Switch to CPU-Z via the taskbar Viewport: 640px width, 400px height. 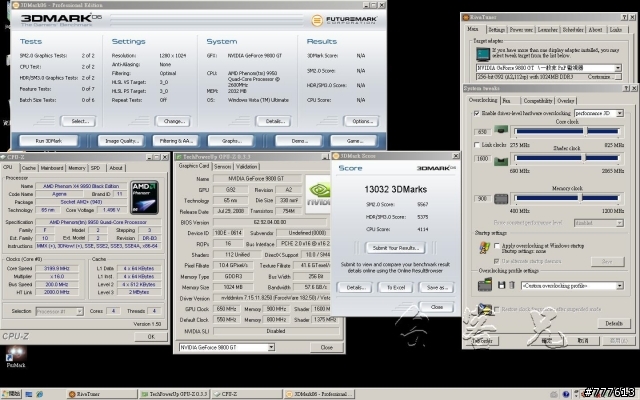pos(247,394)
